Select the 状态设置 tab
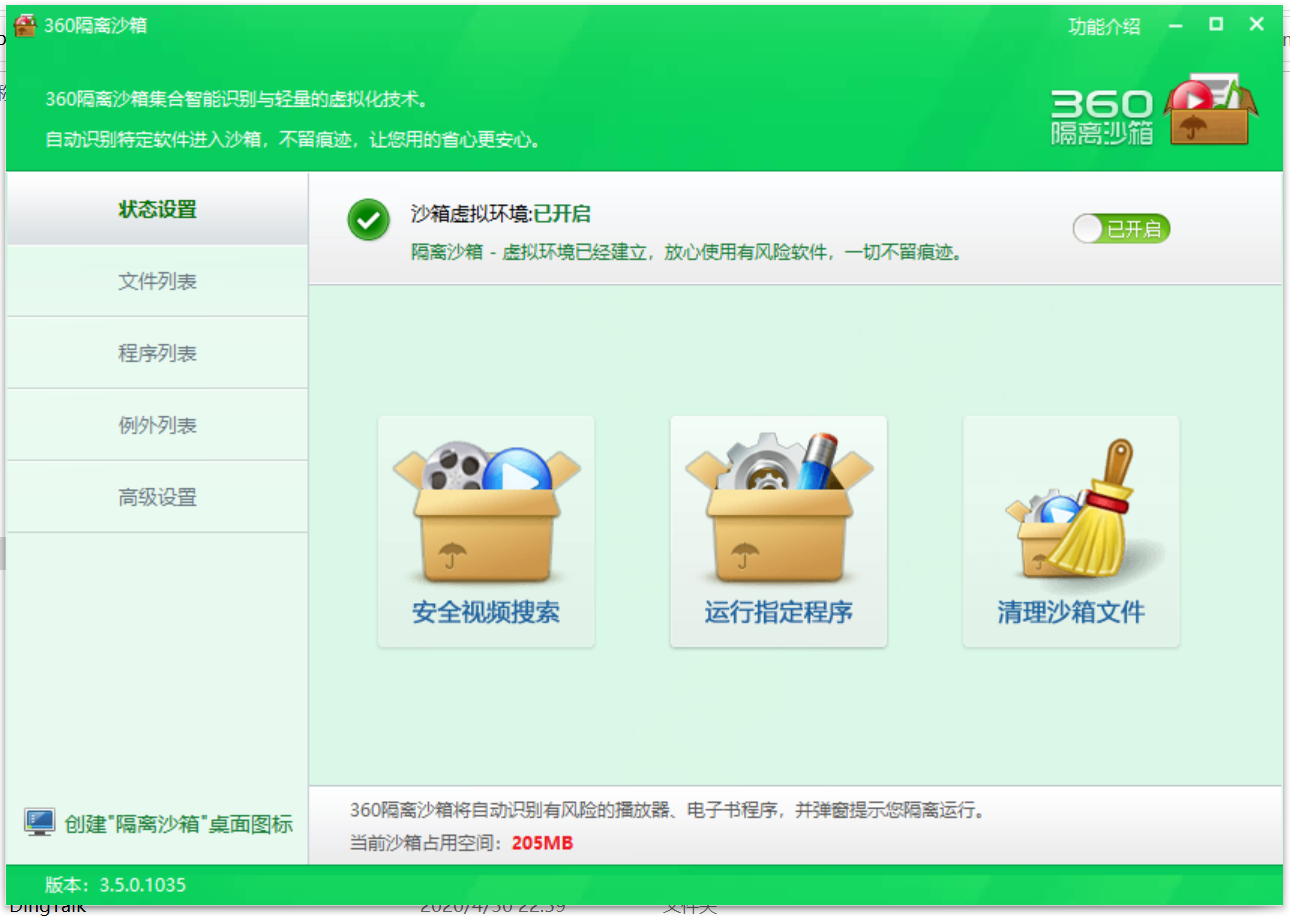The image size is (1290, 918). [157, 209]
